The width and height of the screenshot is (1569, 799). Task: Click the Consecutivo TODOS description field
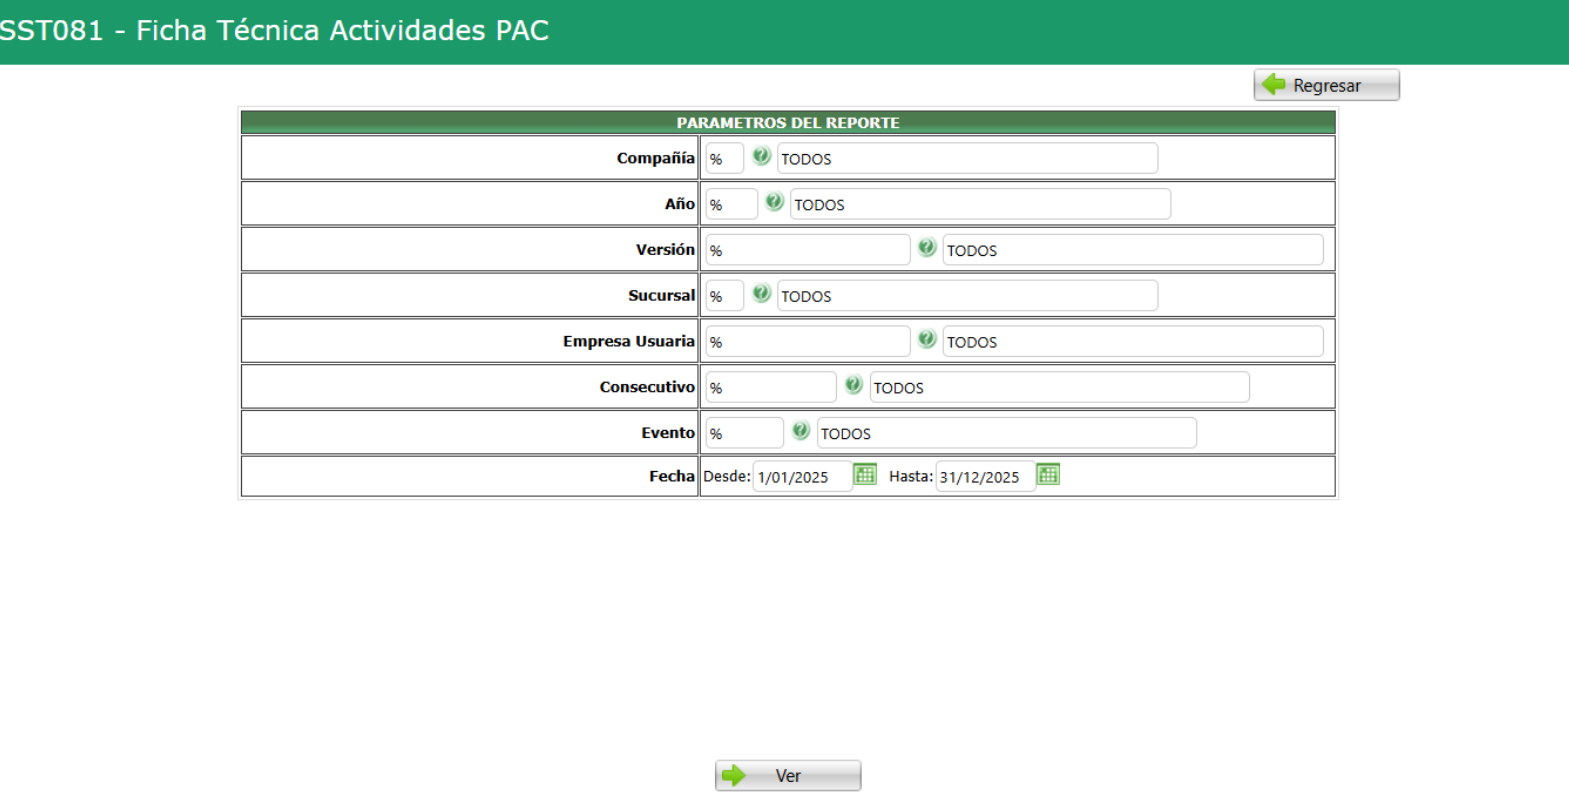[1059, 387]
